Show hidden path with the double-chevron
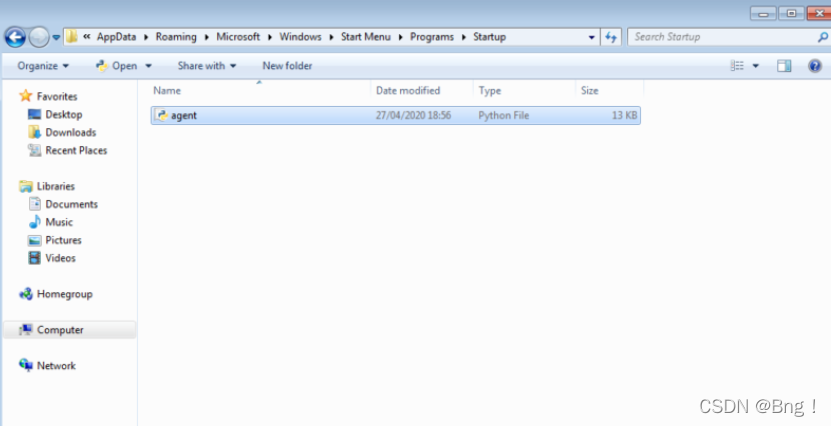The height and width of the screenshot is (426, 831). pyautogui.click(x=86, y=37)
